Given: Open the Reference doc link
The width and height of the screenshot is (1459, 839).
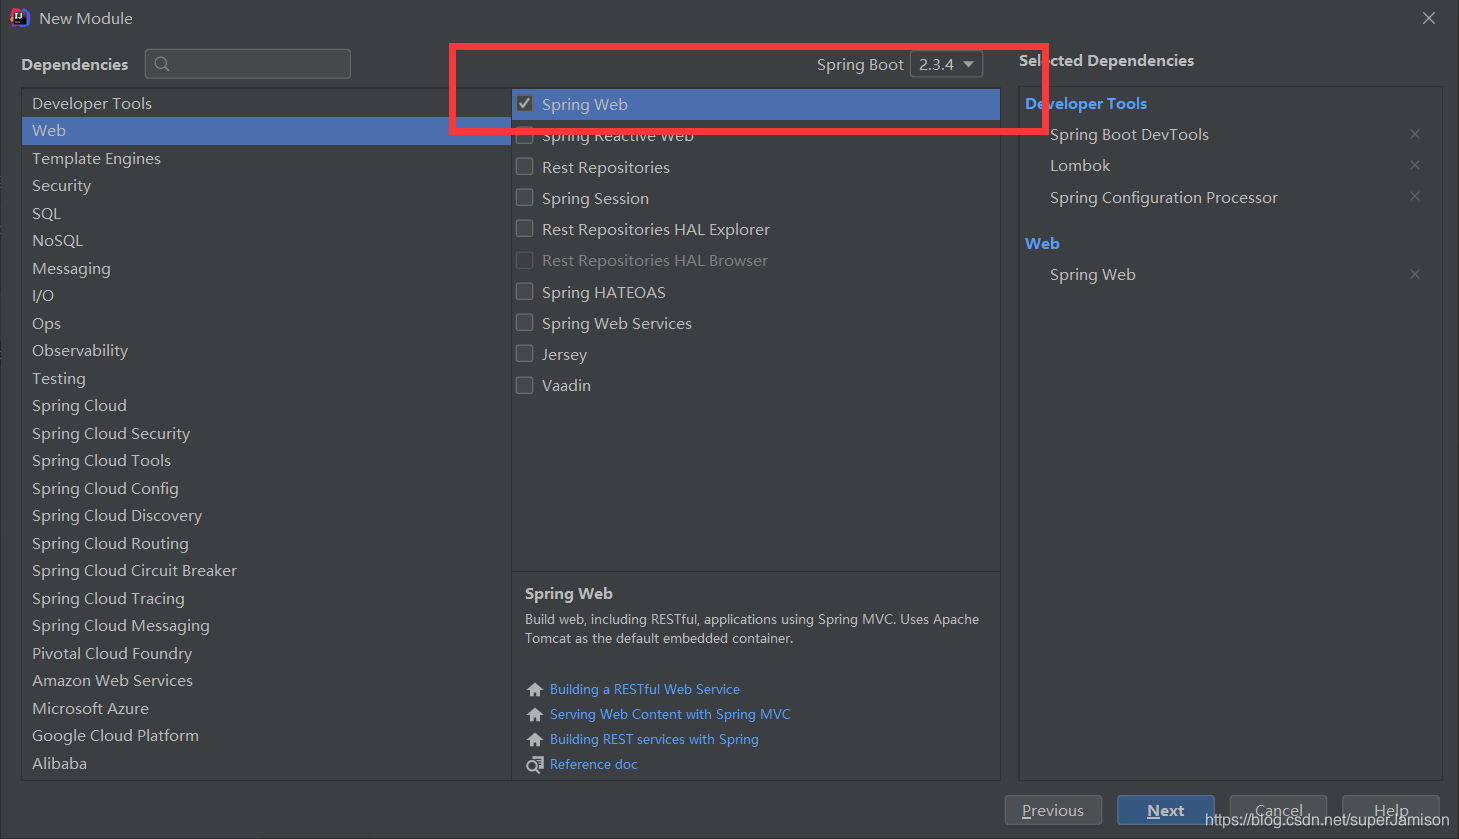Looking at the screenshot, I should (x=594, y=764).
